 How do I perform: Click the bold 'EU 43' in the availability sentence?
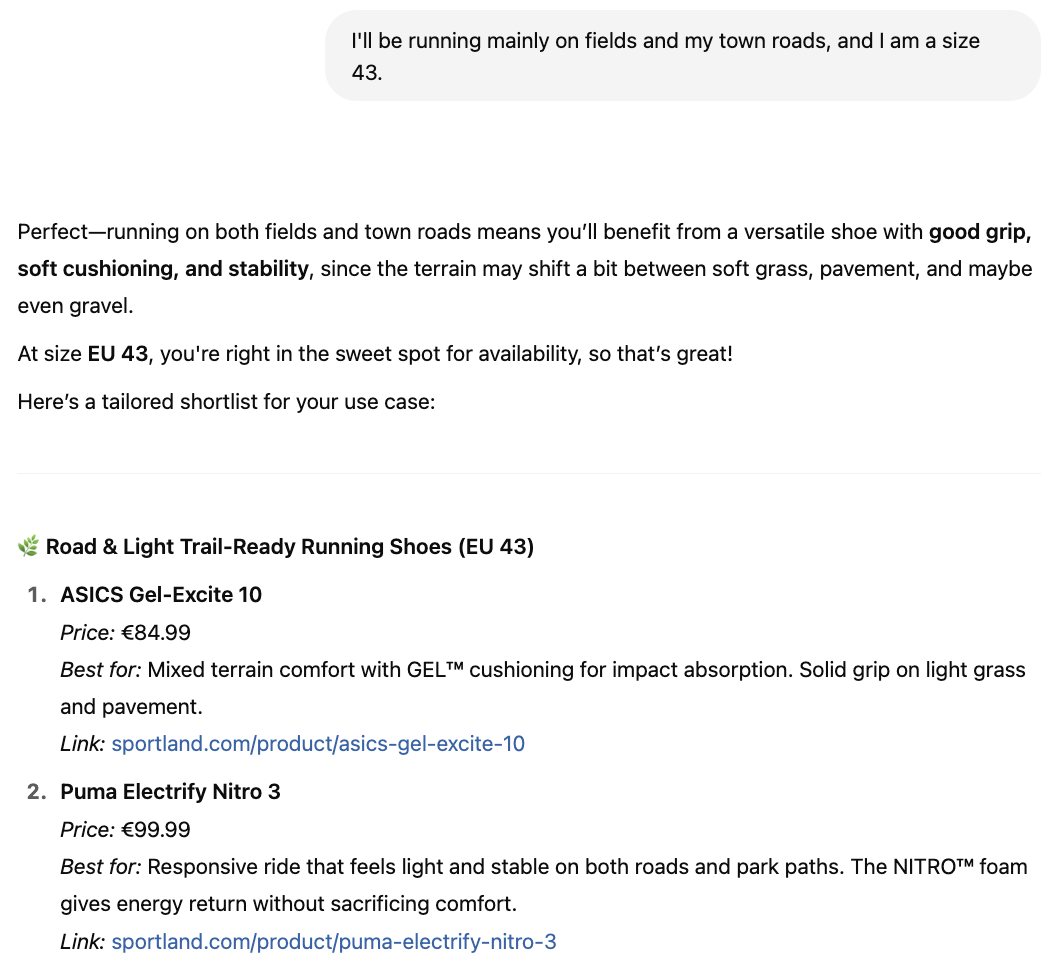click(x=118, y=354)
